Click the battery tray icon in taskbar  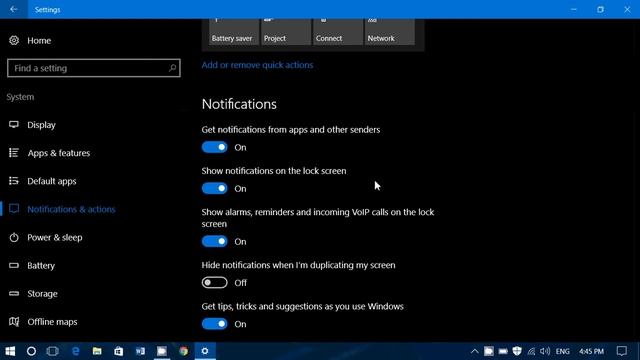tap(503, 351)
